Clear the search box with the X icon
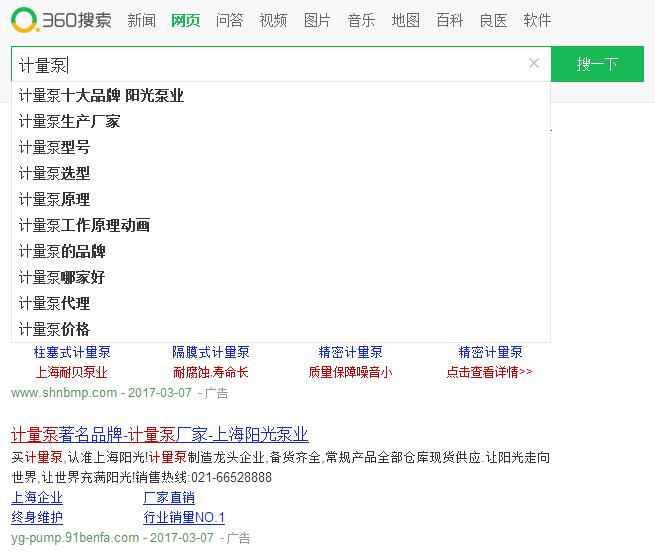 tap(534, 64)
